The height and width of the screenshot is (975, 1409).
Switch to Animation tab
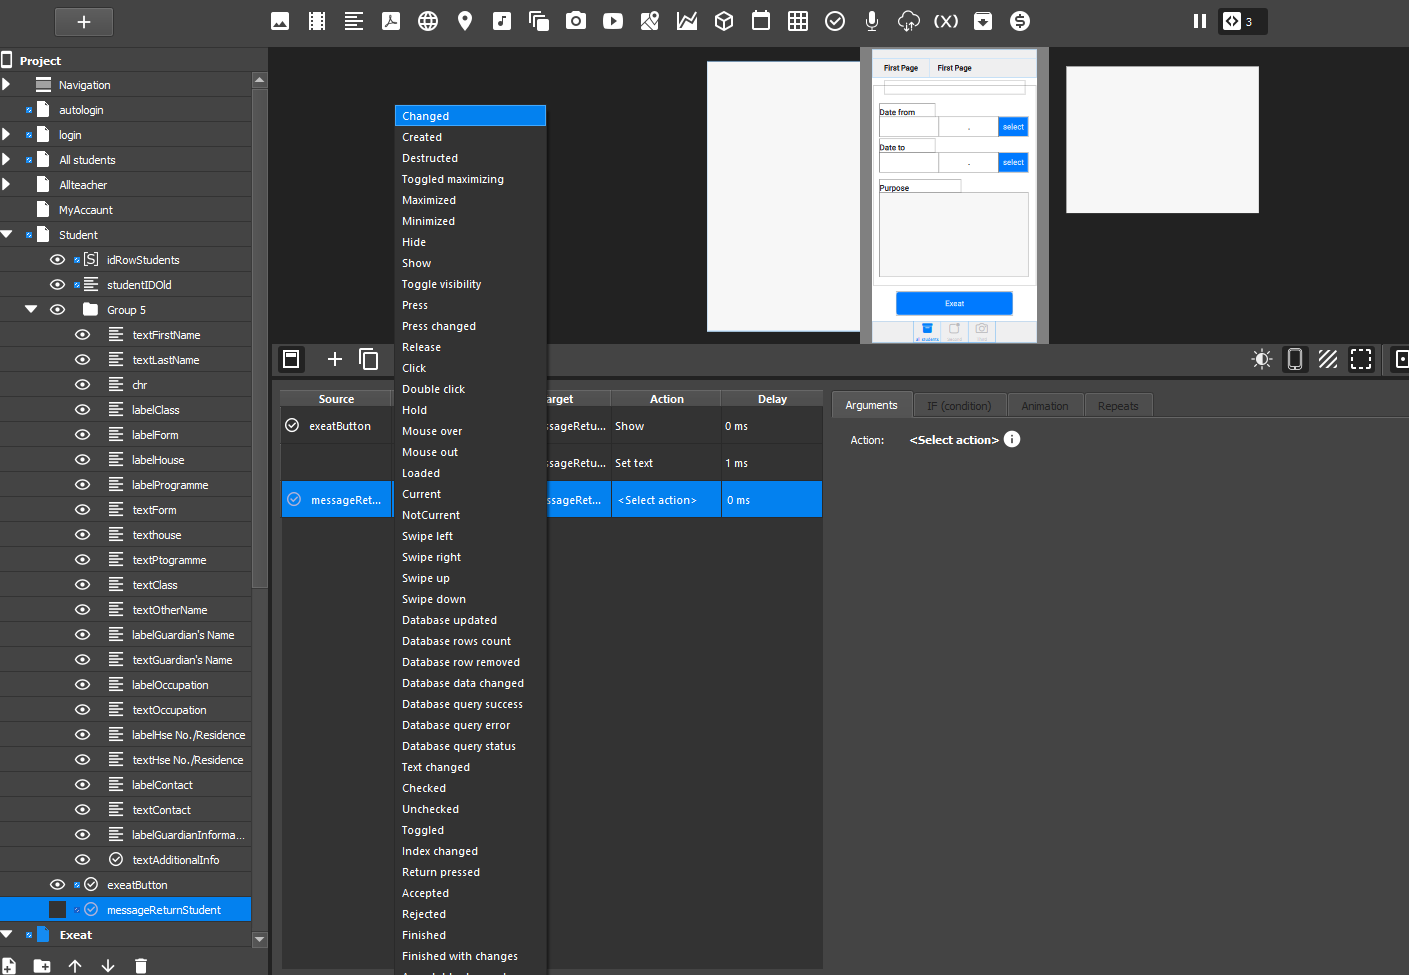click(1045, 406)
